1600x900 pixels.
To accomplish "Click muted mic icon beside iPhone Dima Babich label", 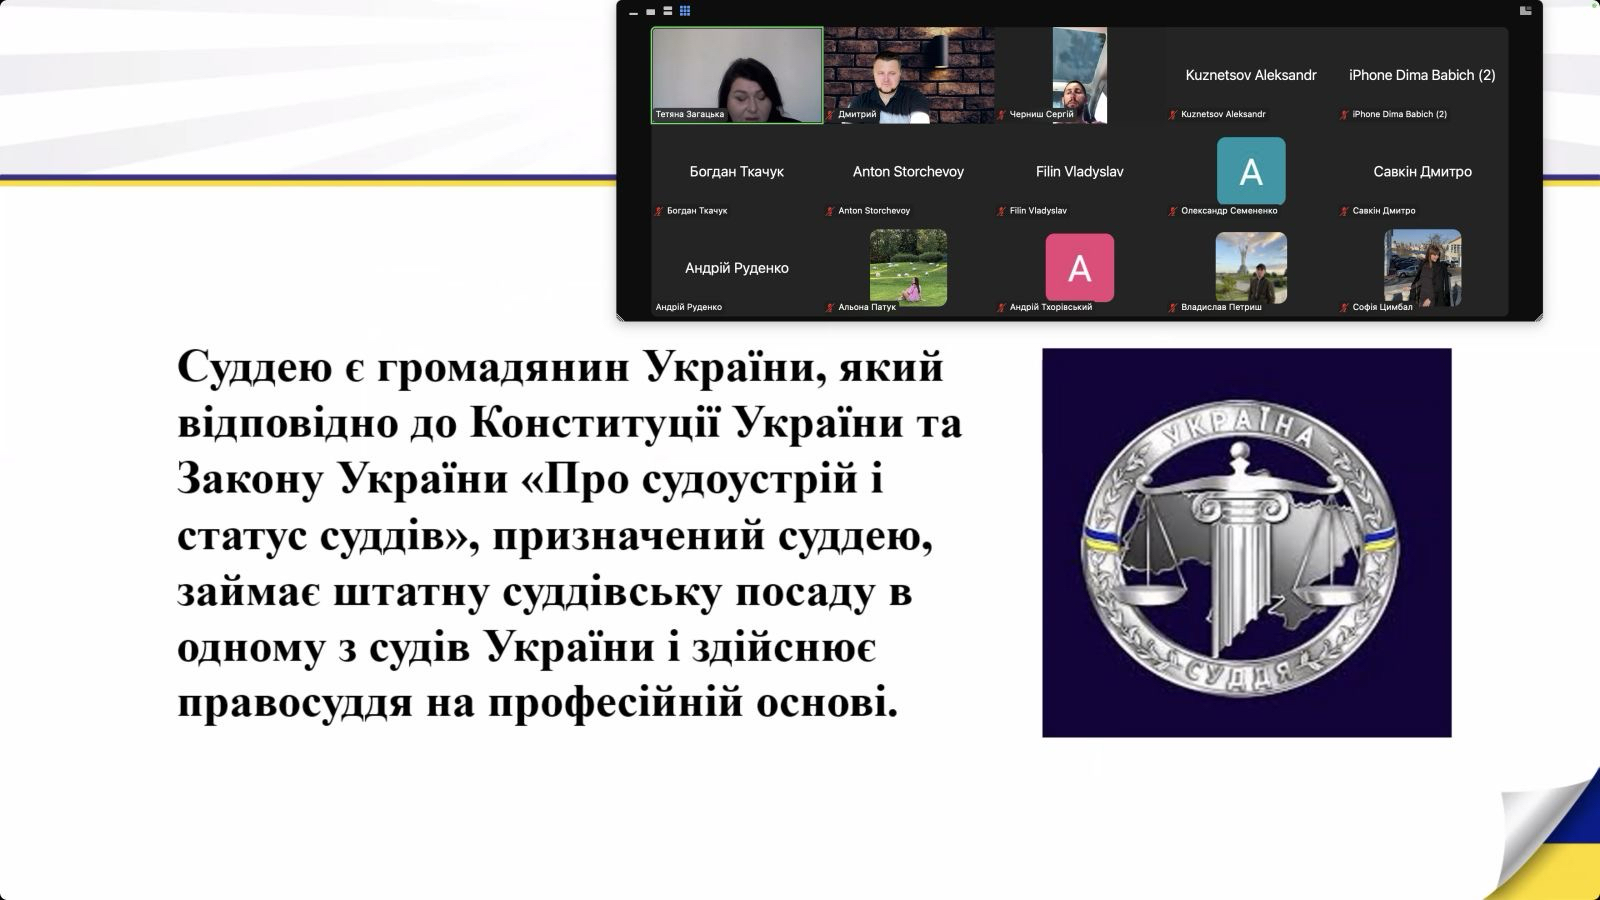I will click(x=1344, y=115).
